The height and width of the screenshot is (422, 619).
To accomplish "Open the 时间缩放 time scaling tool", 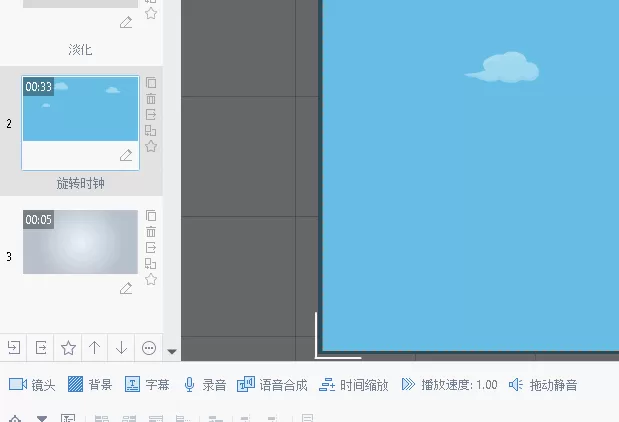I will (x=354, y=384).
